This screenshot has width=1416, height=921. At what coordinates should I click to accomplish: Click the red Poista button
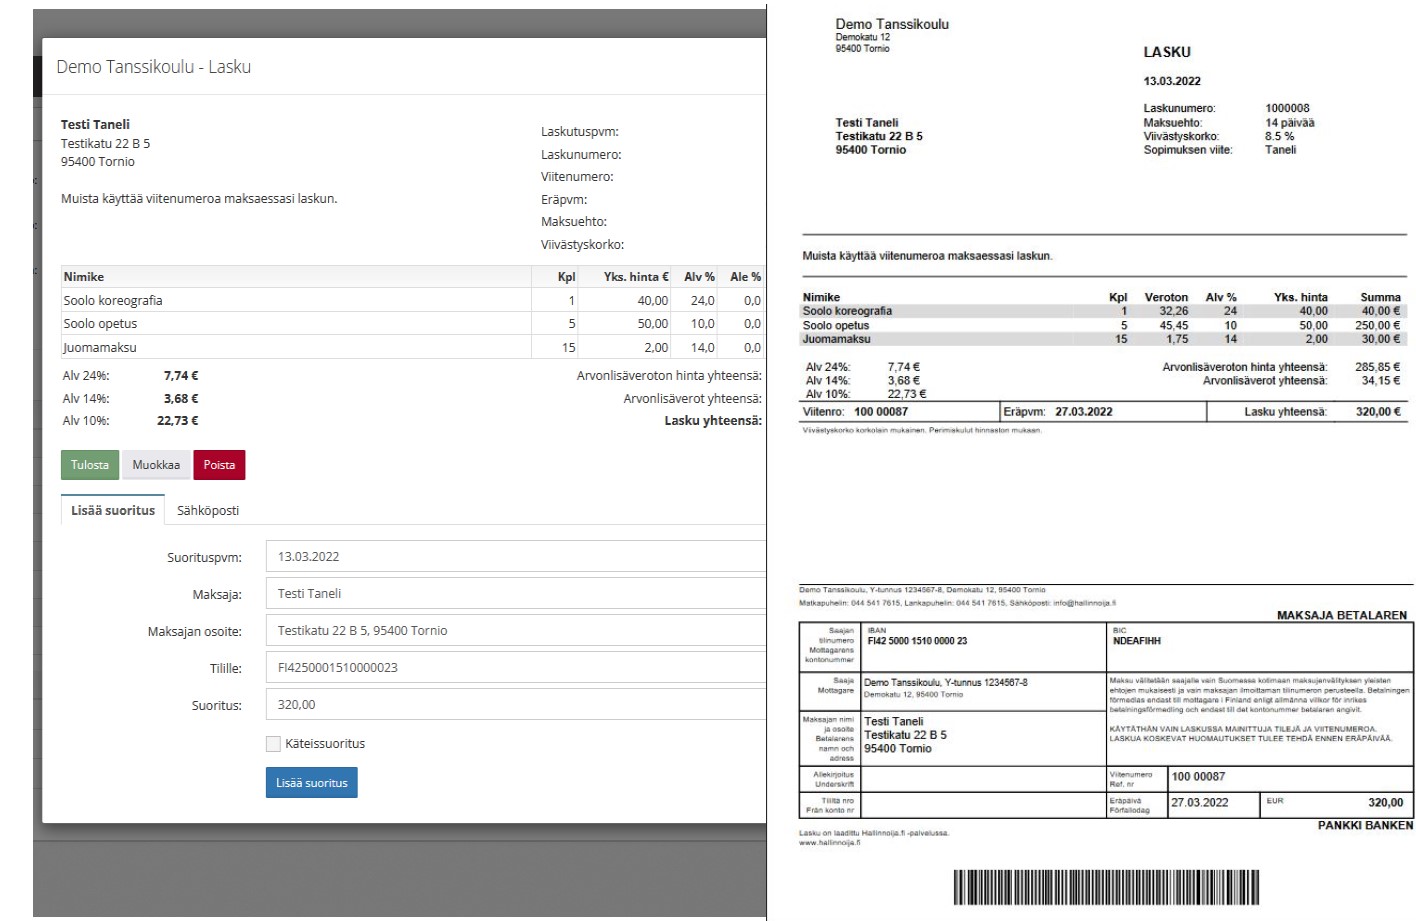point(219,465)
